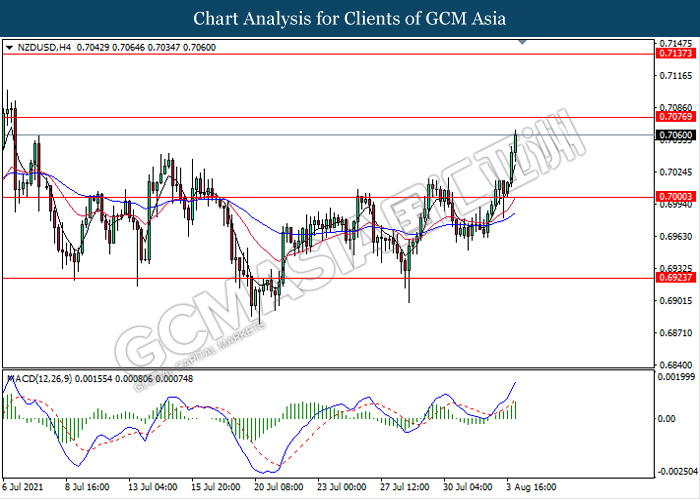Screen dimensions: 700x500
Task: Click the 0.71165 price scale value
Action: coord(676,76)
